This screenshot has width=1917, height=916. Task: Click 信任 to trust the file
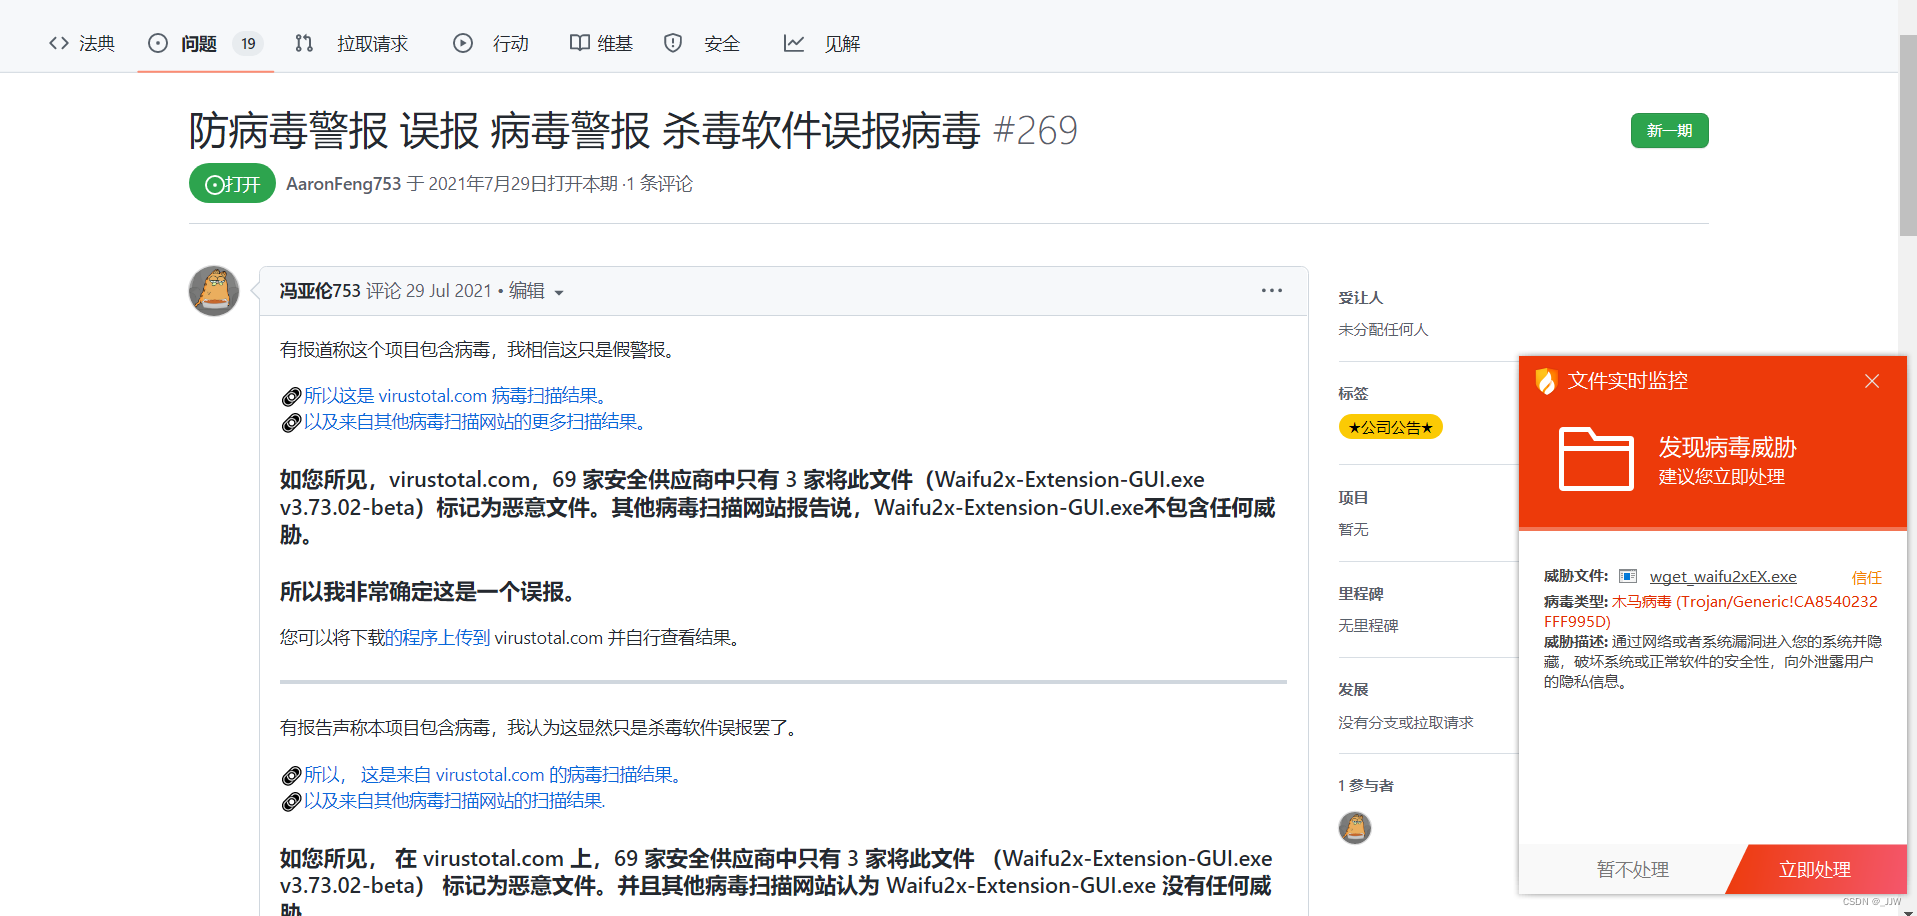point(1866,578)
